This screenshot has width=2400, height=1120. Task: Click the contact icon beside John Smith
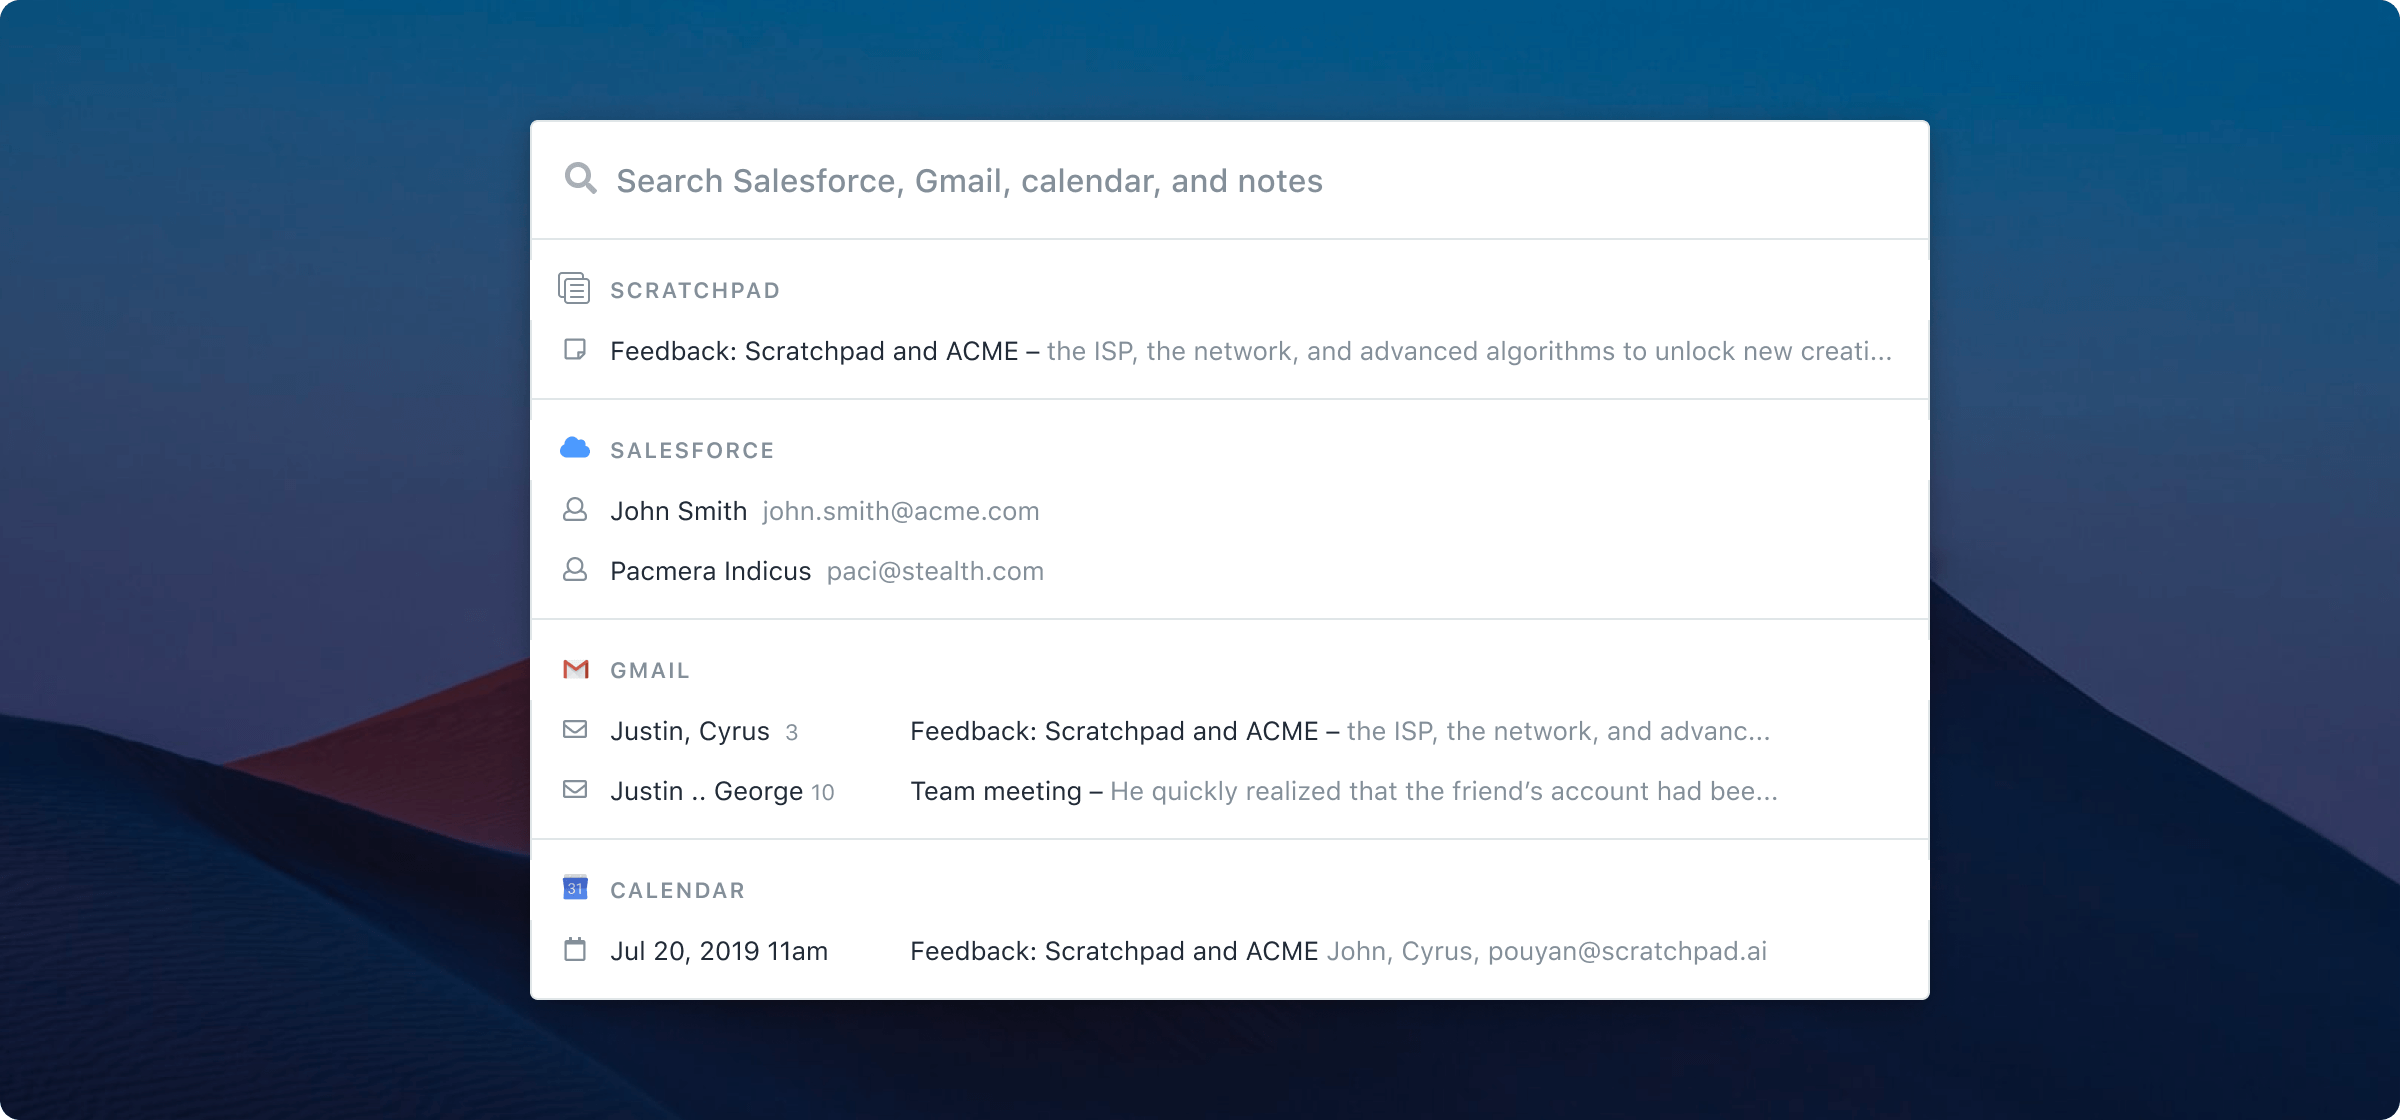(574, 510)
